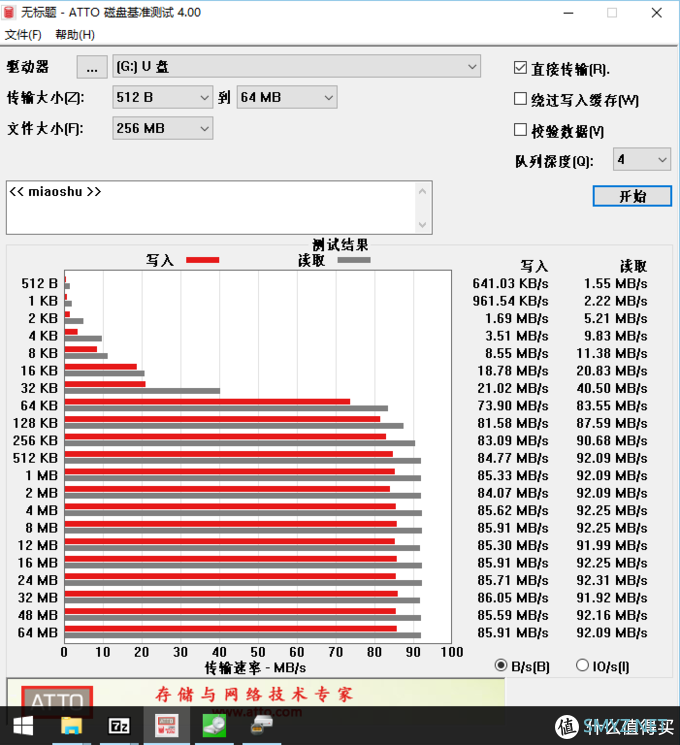Click description scrollbar down arrow
This screenshot has height=745, width=680.
click(x=422, y=224)
